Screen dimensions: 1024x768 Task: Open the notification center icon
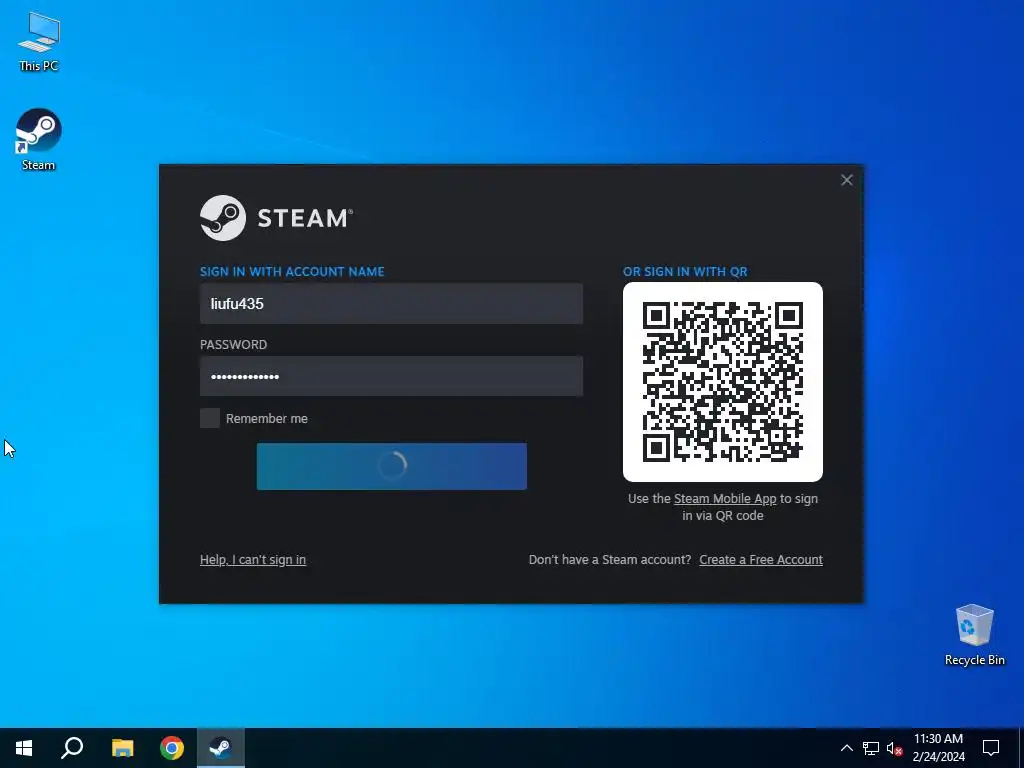991,748
